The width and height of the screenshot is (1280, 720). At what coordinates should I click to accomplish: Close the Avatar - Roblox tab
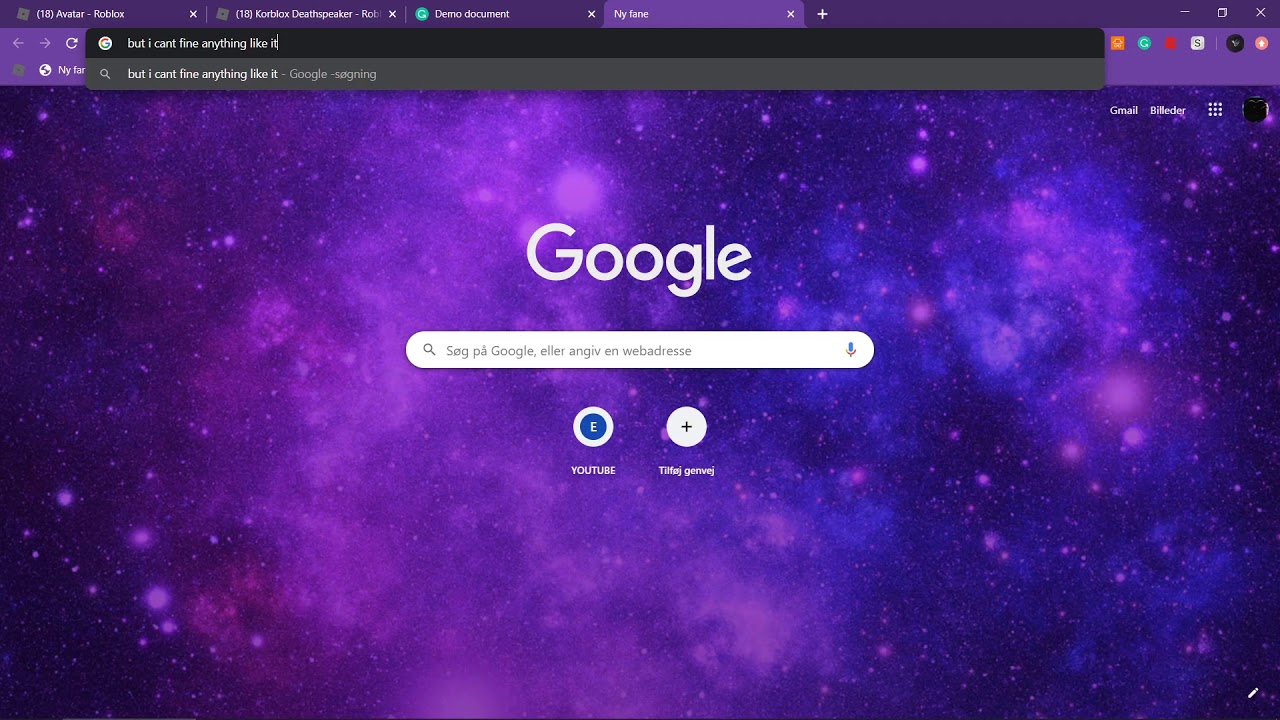[193, 14]
